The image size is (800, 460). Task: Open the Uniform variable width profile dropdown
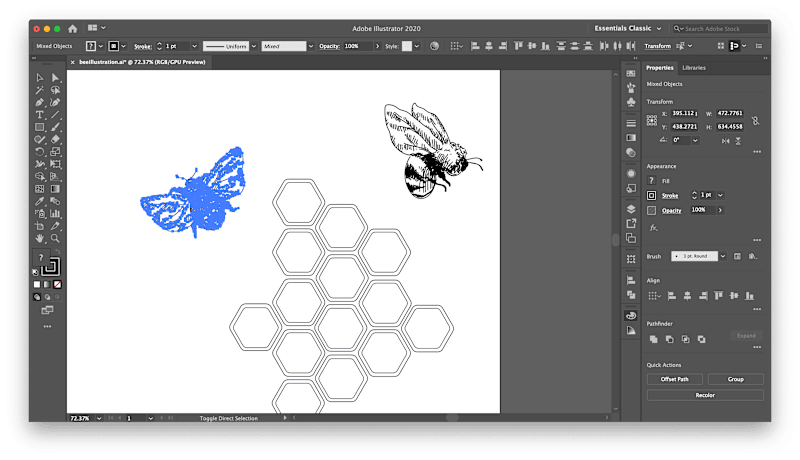tap(254, 46)
